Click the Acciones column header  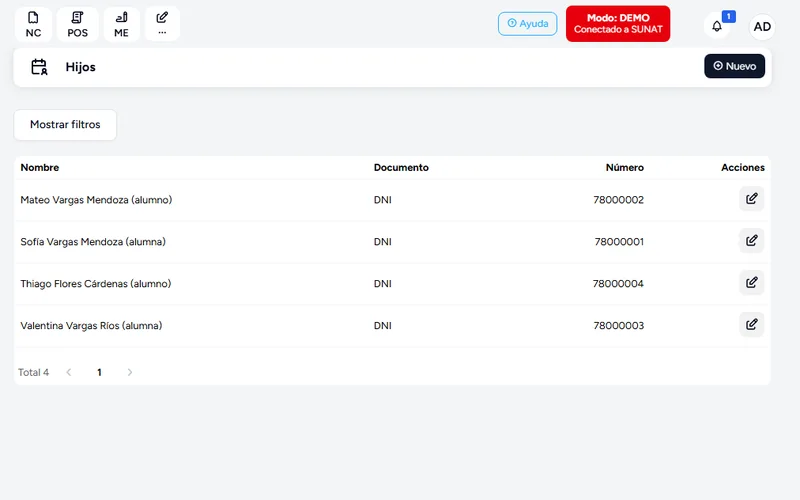point(742,167)
